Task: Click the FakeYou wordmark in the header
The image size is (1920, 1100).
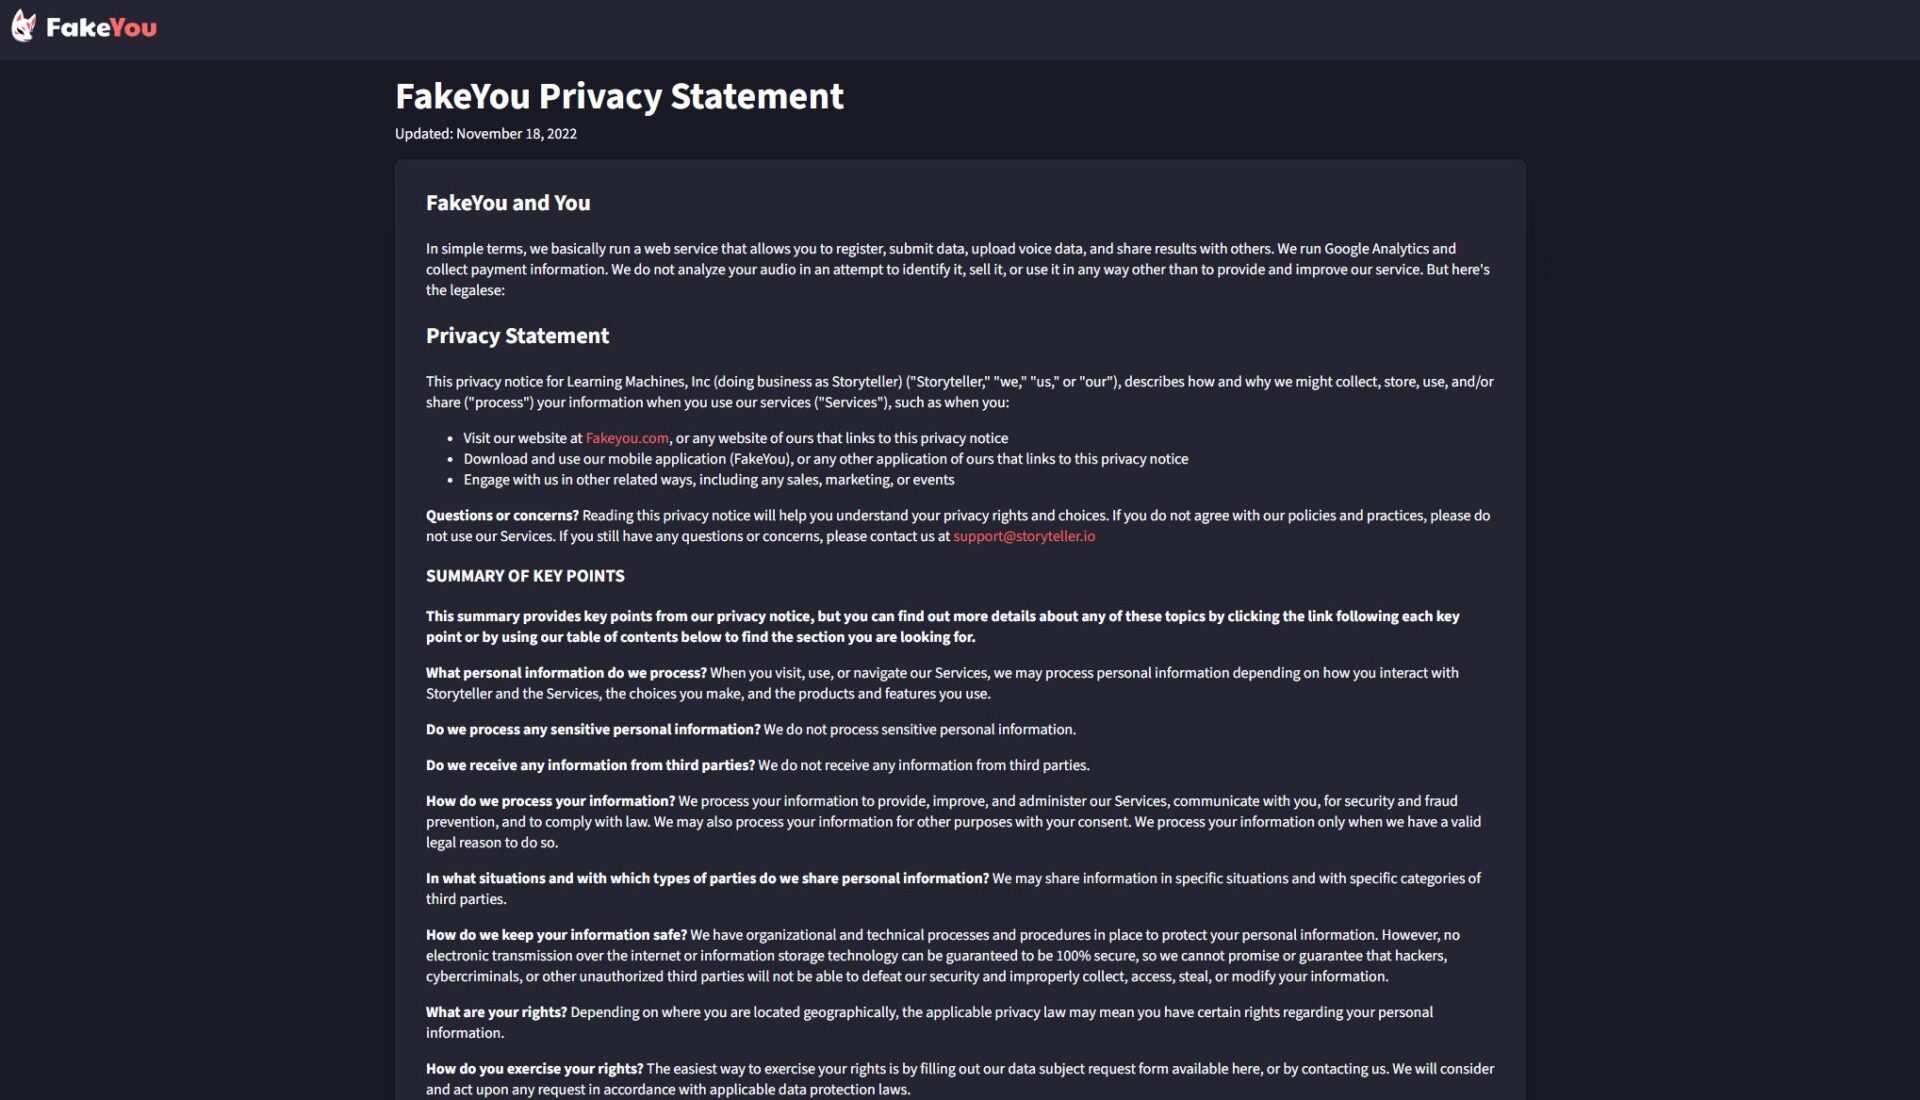Action: point(101,28)
